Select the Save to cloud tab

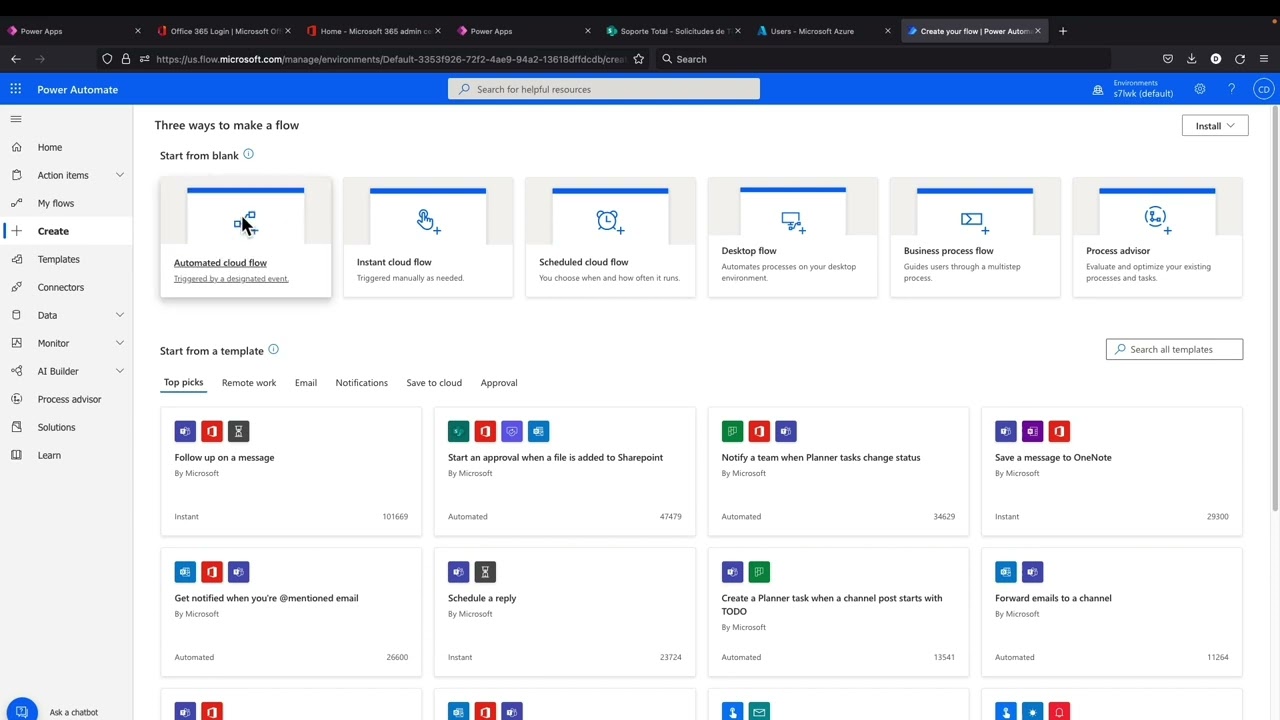point(434,383)
